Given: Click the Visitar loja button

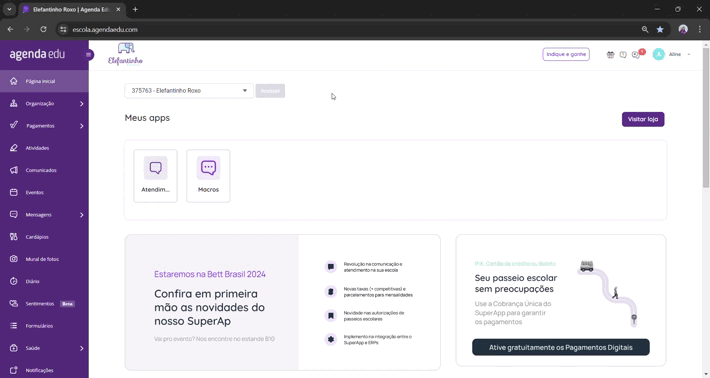Looking at the screenshot, I should click(x=643, y=119).
